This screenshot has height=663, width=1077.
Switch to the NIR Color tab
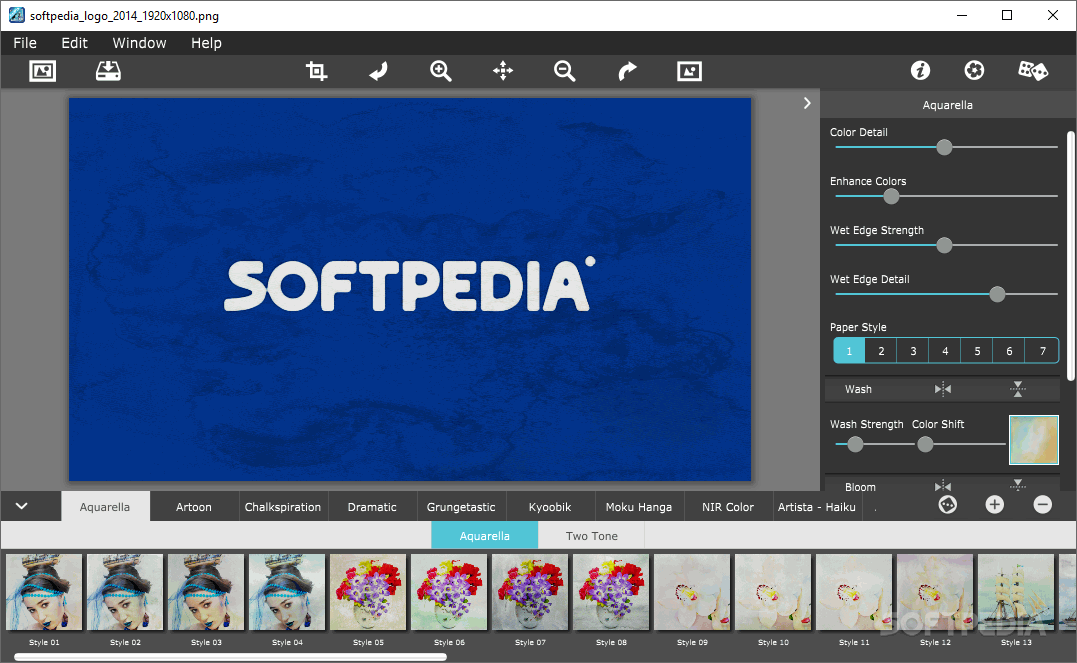728,507
